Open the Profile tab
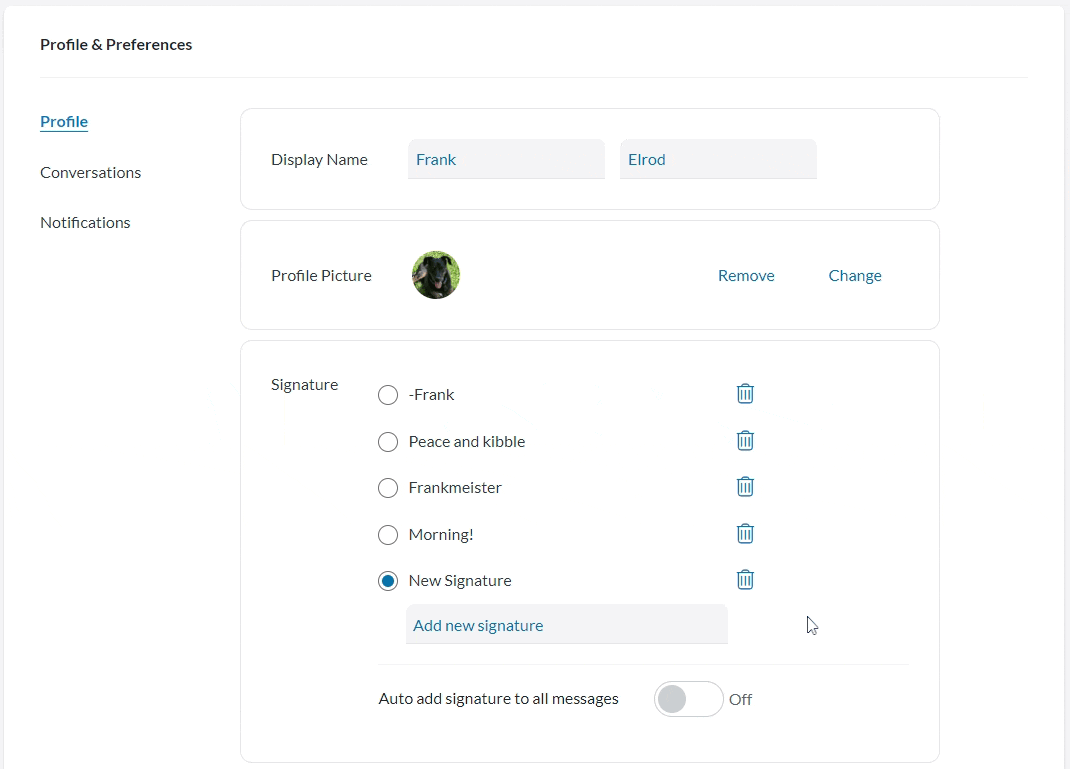 64,121
